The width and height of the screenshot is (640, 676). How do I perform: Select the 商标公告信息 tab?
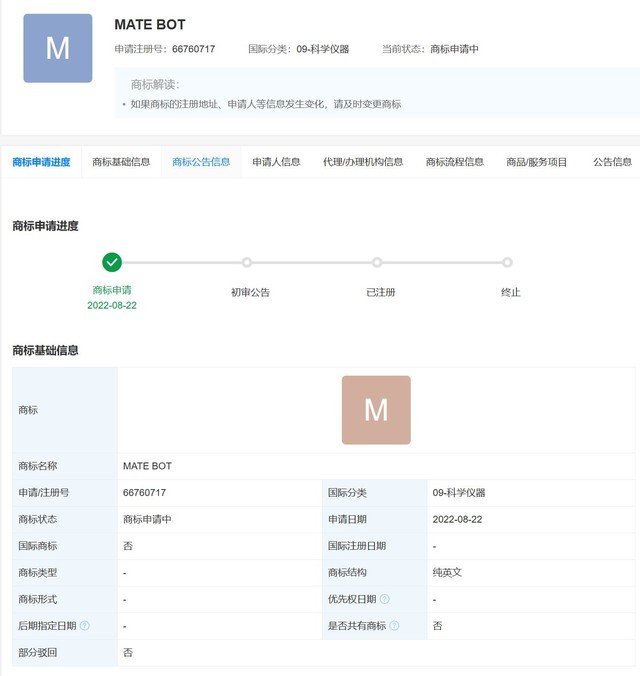pyautogui.click(x=201, y=162)
